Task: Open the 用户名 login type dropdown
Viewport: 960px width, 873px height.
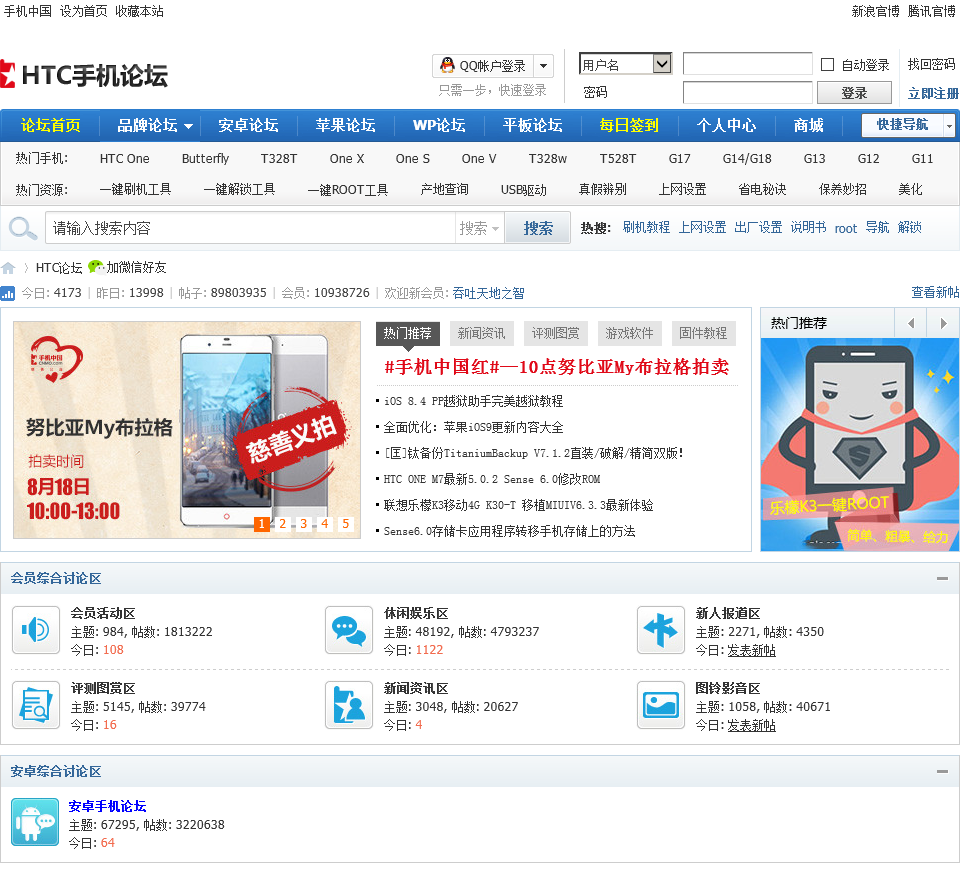Action: click(x=626, y=64)
